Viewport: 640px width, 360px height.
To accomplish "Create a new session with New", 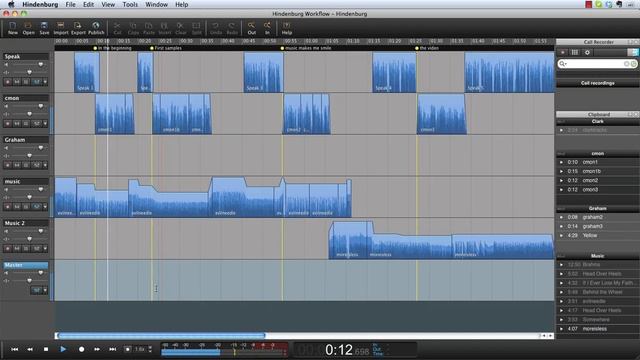I will pyautogui.click(x=13, y=28).
